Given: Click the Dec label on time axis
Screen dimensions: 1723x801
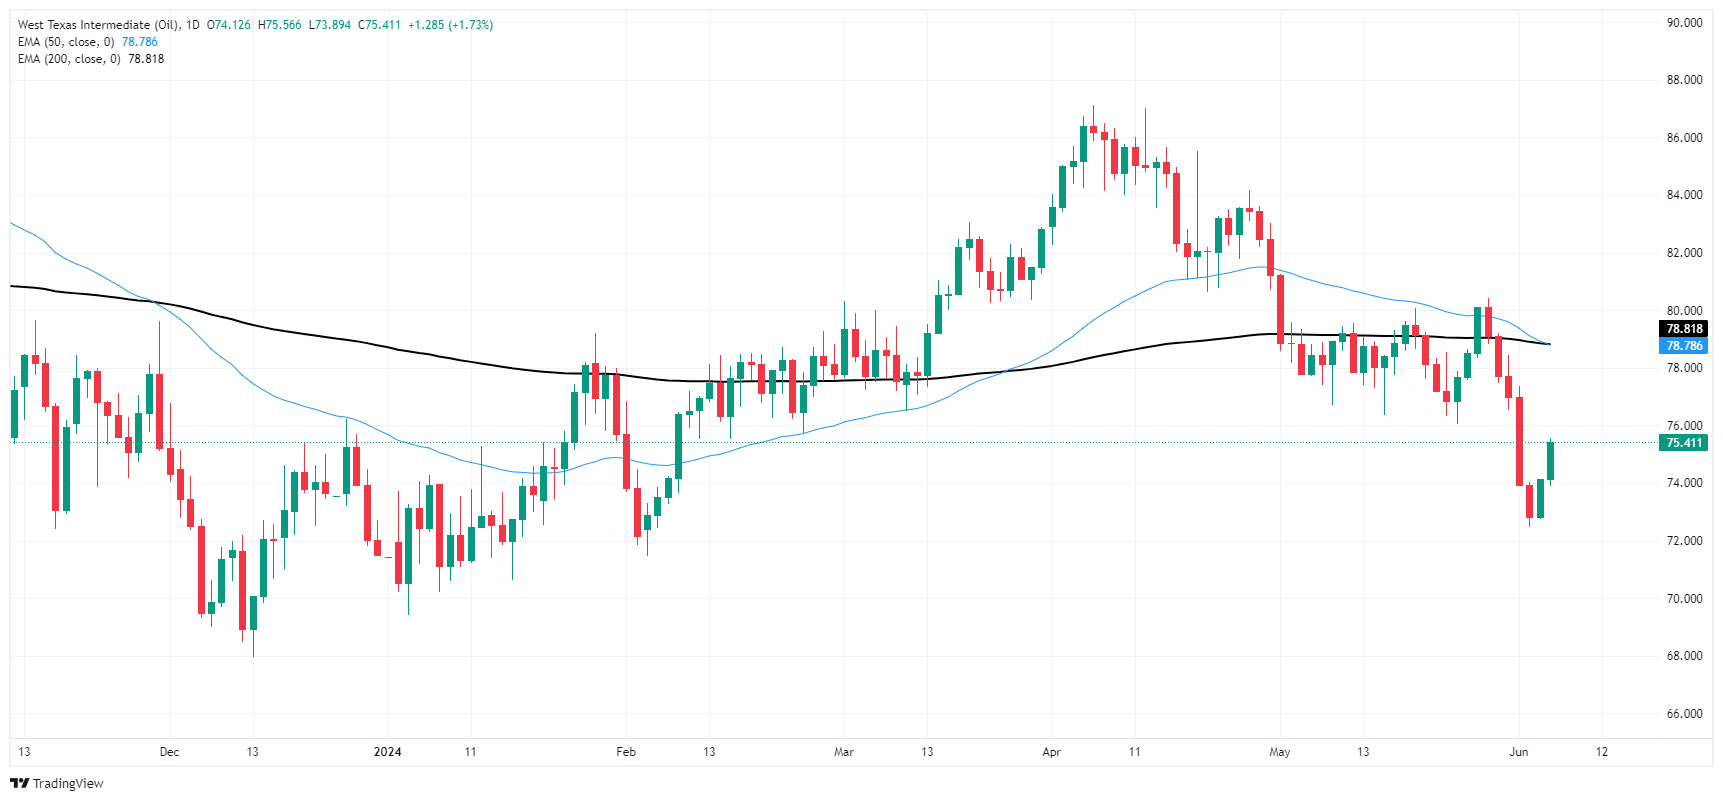Looking at the screenshot, I should (x=169, y=752).
